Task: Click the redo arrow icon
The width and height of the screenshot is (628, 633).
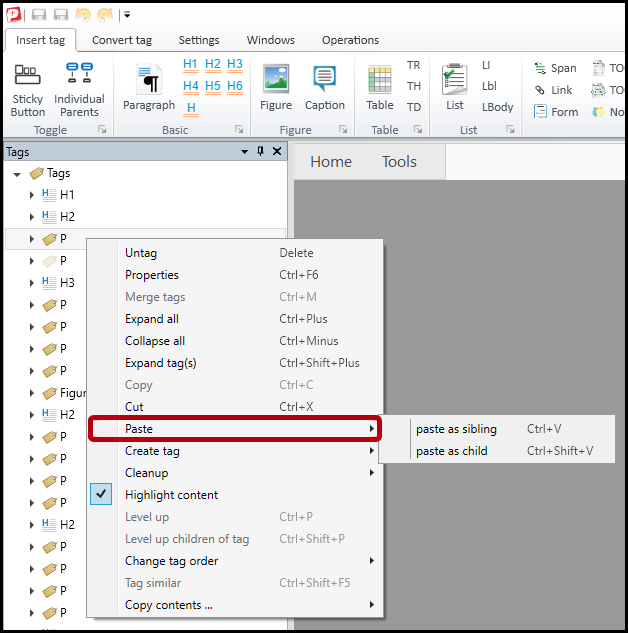Action: 105,15
